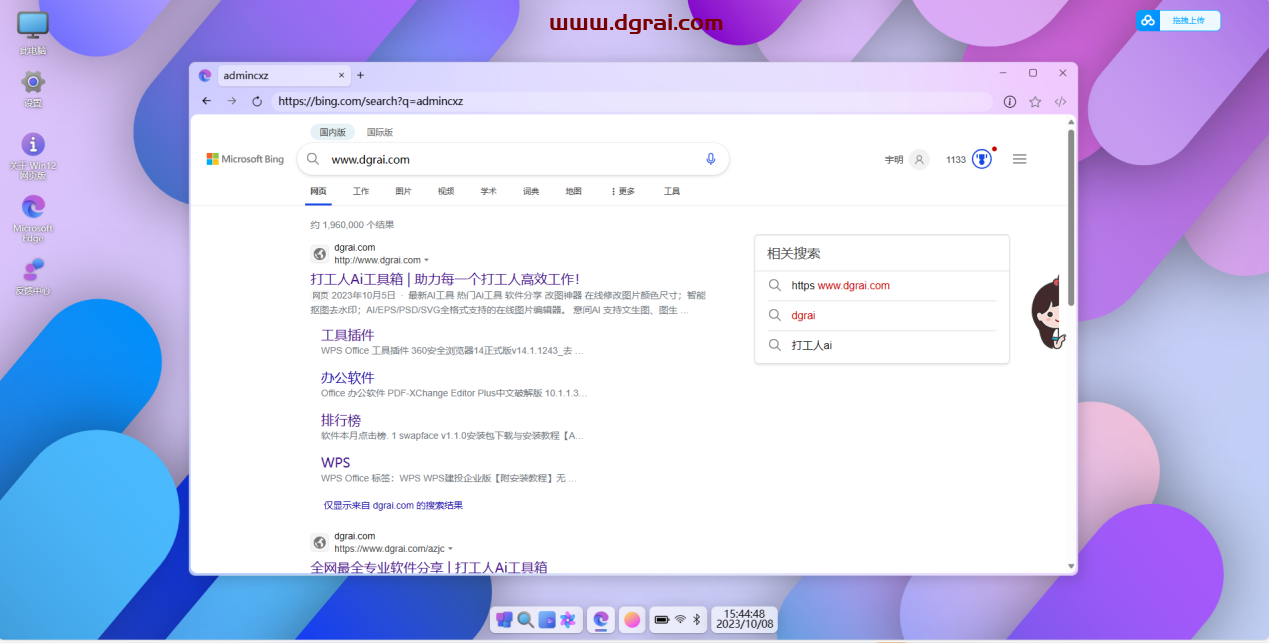Viewport: 1269px width, 643px height.
Task: Switch to the 网页 tab
Action: (318, 191)
